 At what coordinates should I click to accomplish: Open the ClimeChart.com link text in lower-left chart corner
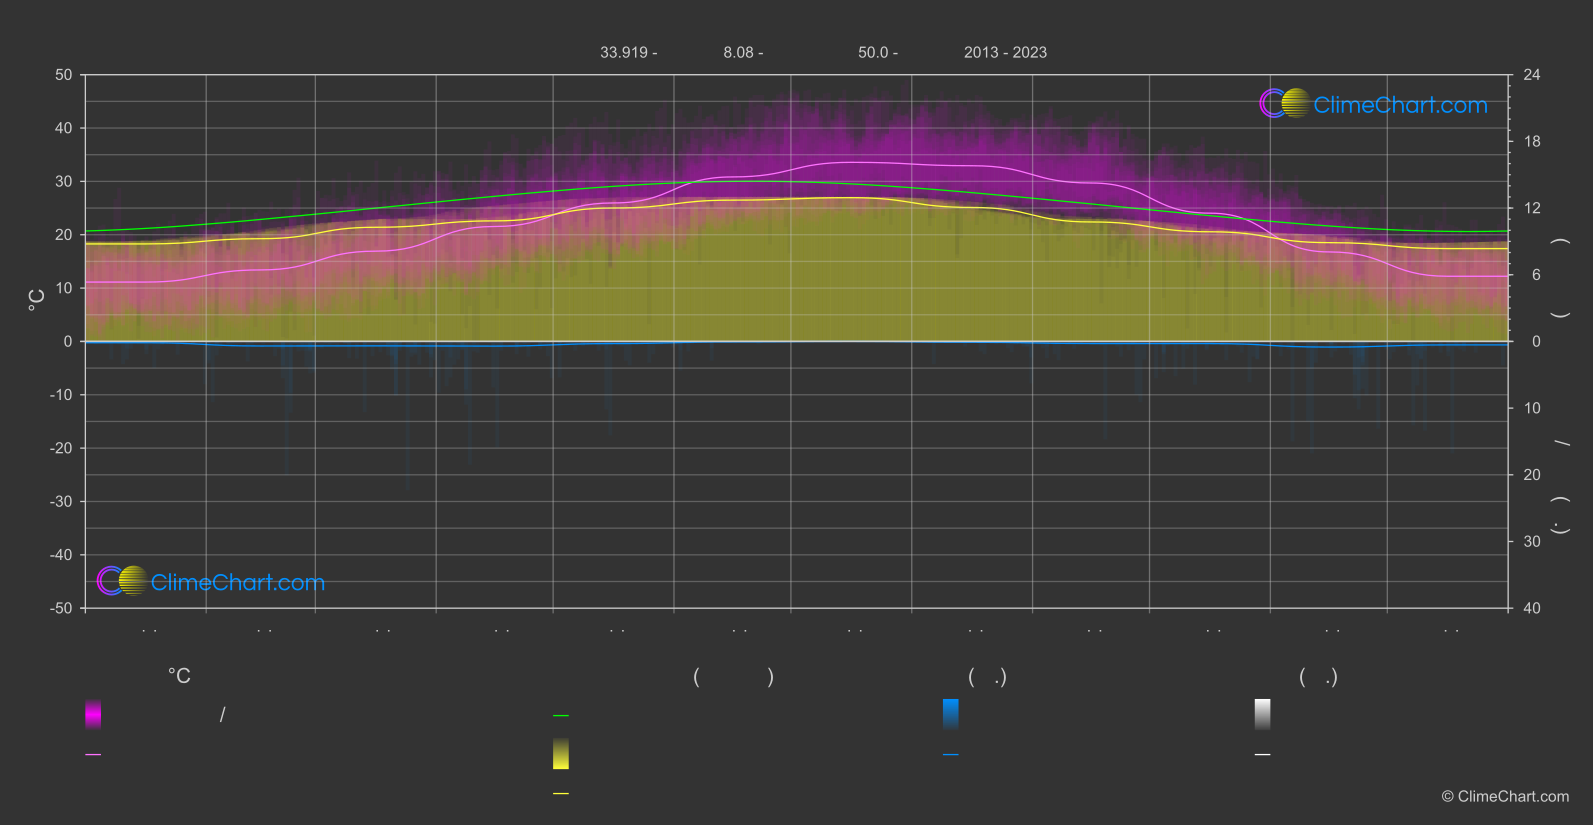click(x=238, y=583)
